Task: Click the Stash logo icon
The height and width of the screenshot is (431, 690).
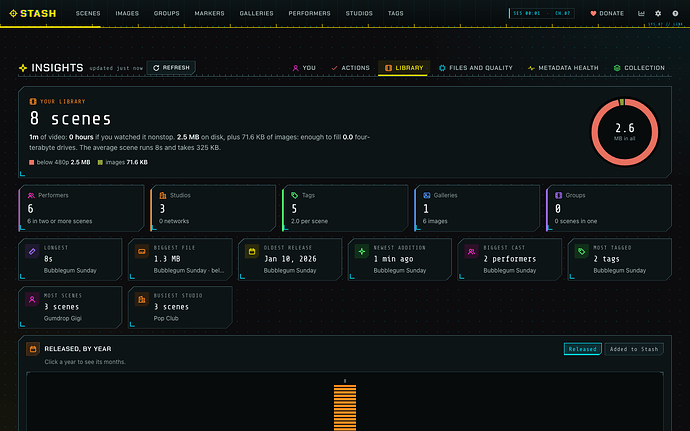Action: pos(13,14)
